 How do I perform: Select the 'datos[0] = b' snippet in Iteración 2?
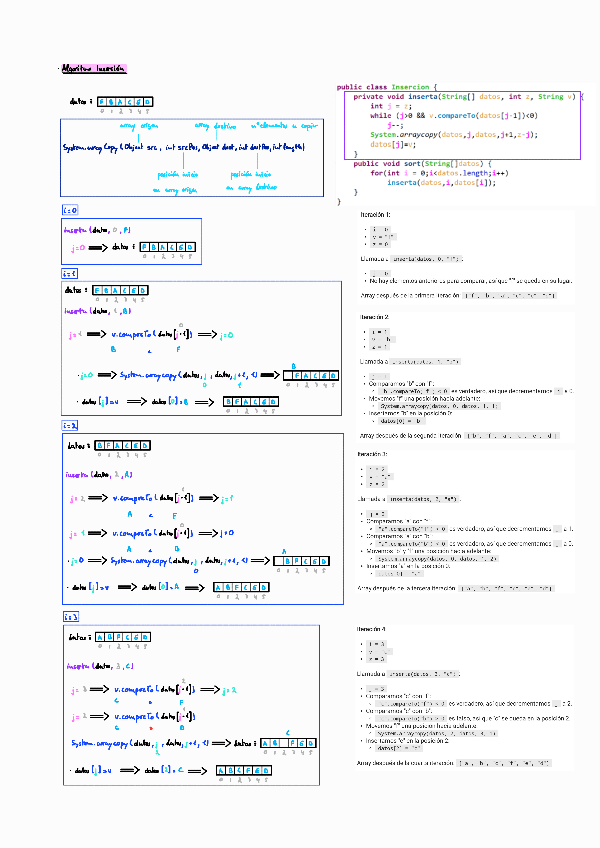click(x=402, y=421)
